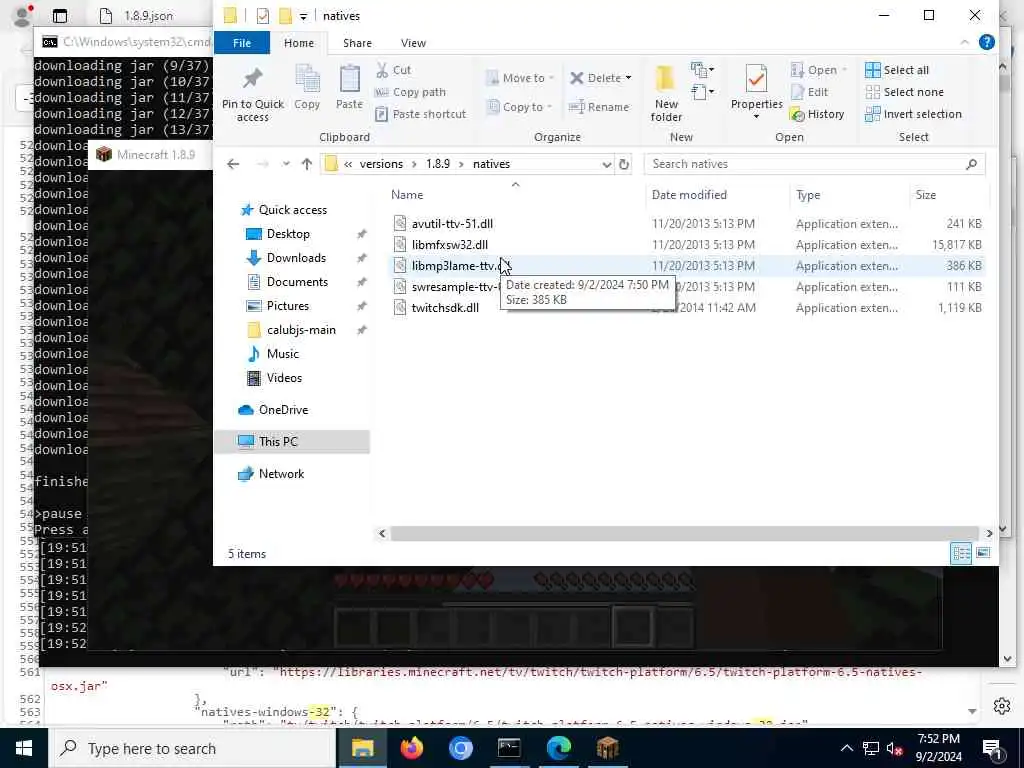Open the File ribbon tab

coord(242,43)
